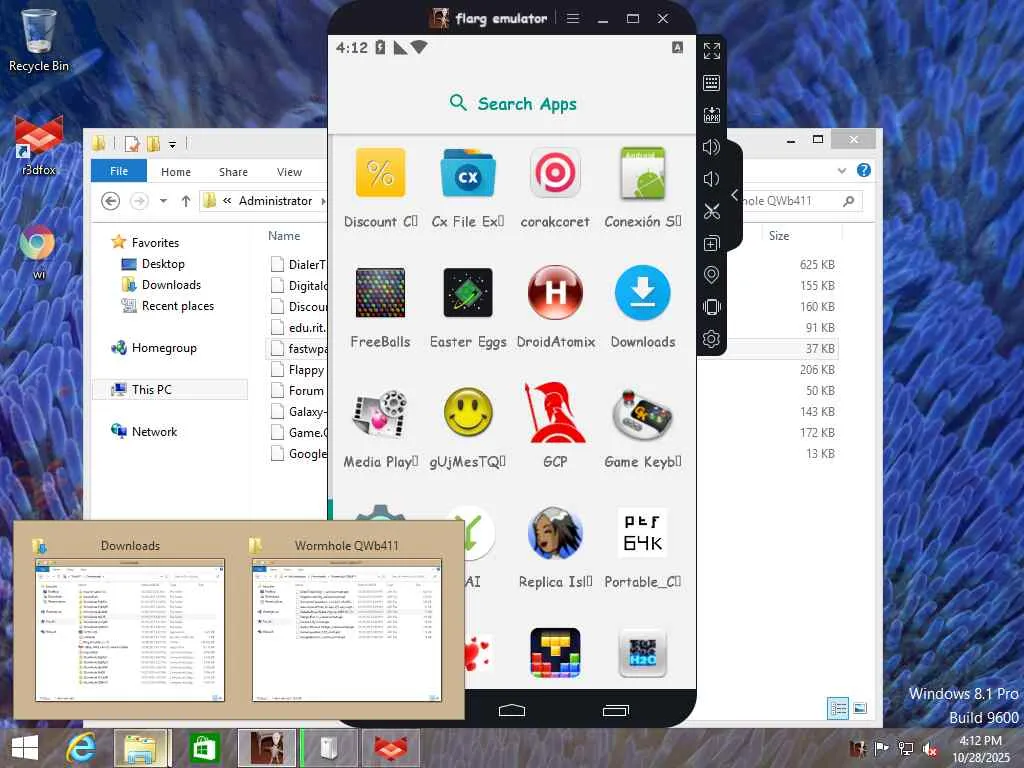Click the emulator fullscreen icon
This screenshot has width=1024, height=768.
pos(712,51)
